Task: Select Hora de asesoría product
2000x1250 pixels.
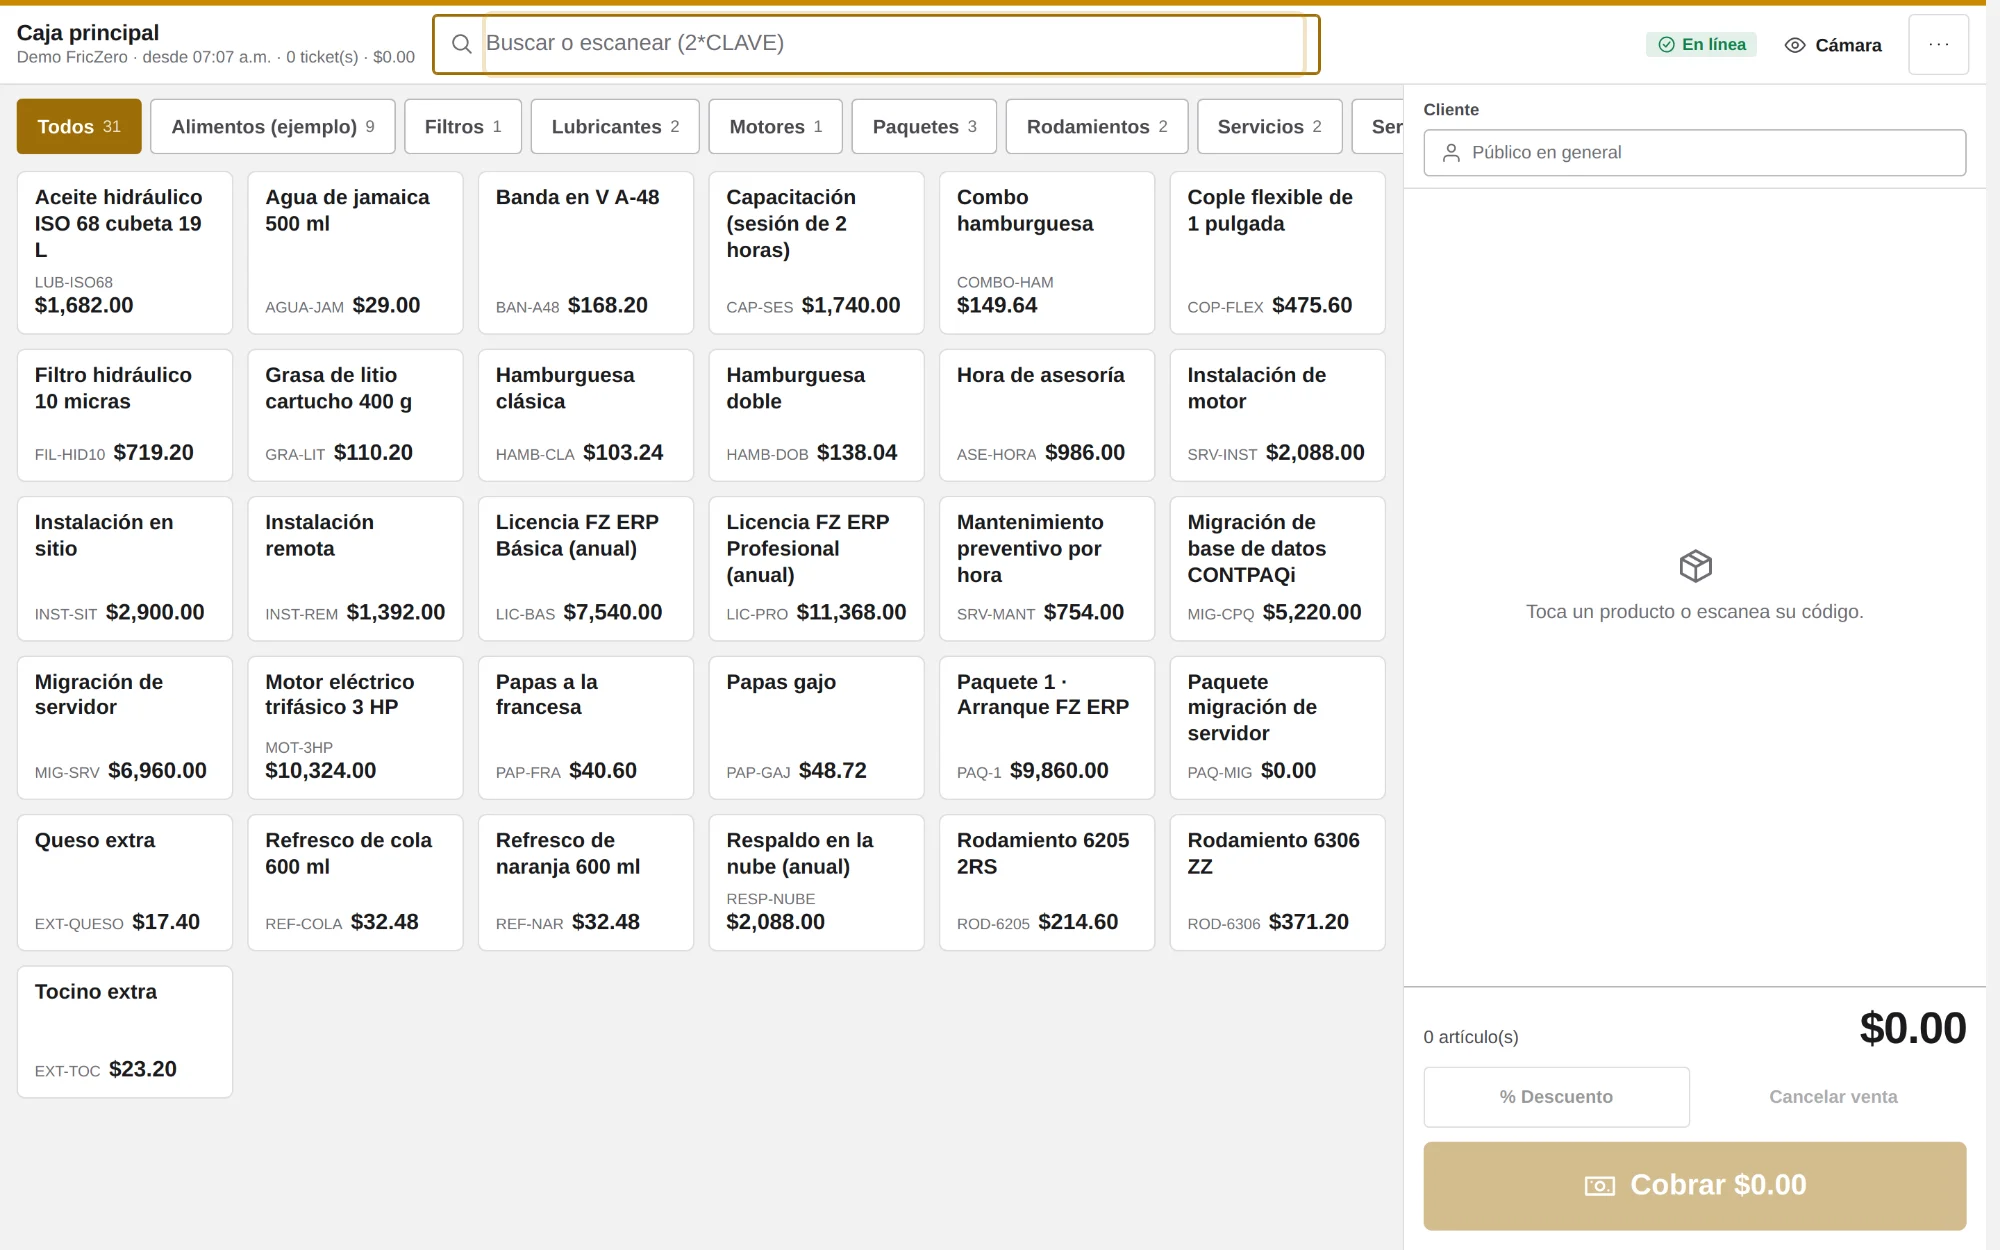Action: [1047, 415]
